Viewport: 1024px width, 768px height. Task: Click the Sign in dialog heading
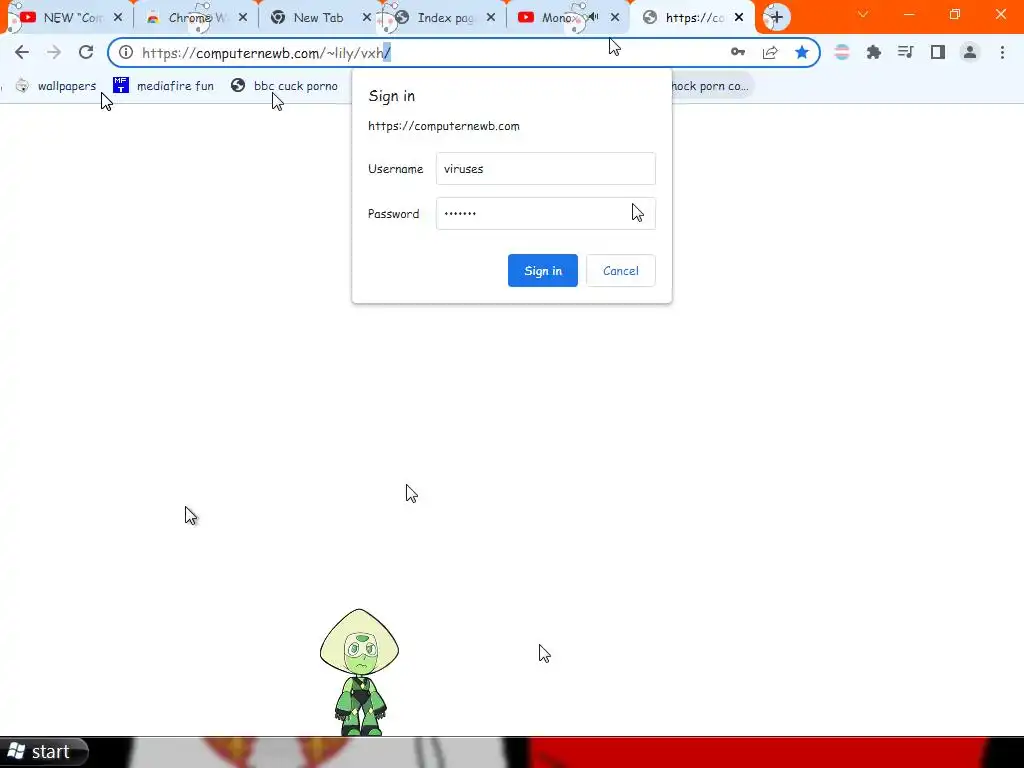click(x=391, y=96)
